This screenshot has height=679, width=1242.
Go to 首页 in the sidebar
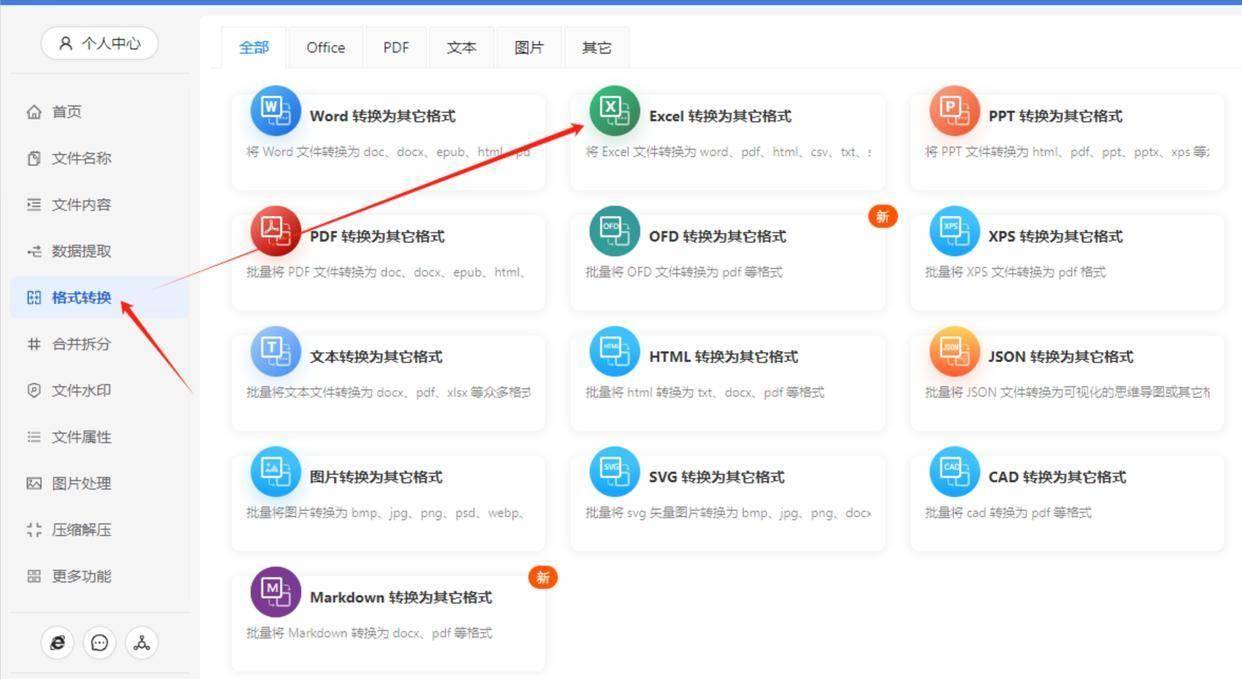(67, 112)
